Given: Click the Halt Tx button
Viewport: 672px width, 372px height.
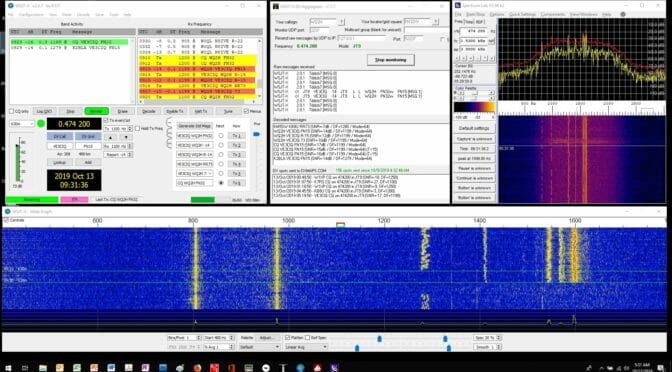Looking at the screenshot, I should coord(201,111).
